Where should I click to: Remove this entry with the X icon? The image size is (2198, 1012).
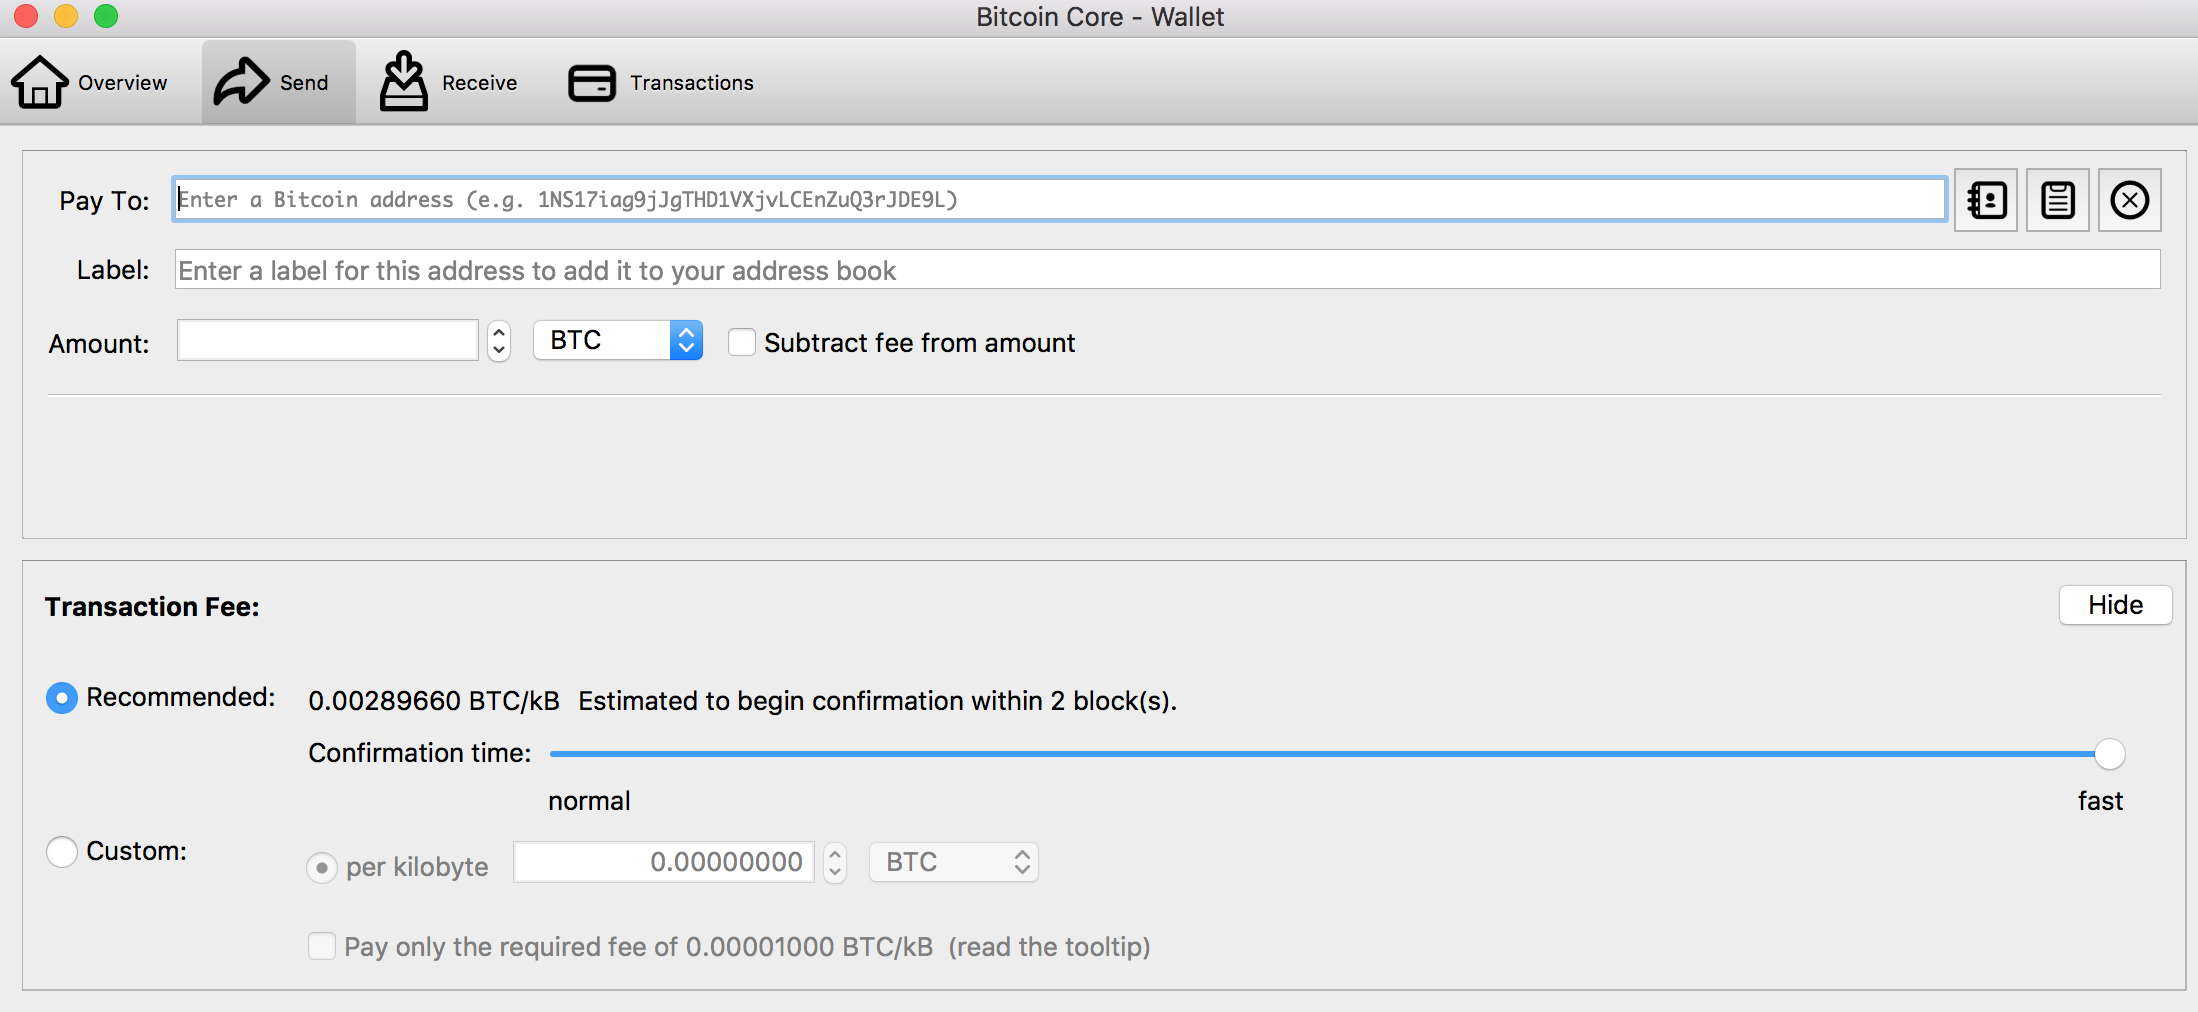2130,200
